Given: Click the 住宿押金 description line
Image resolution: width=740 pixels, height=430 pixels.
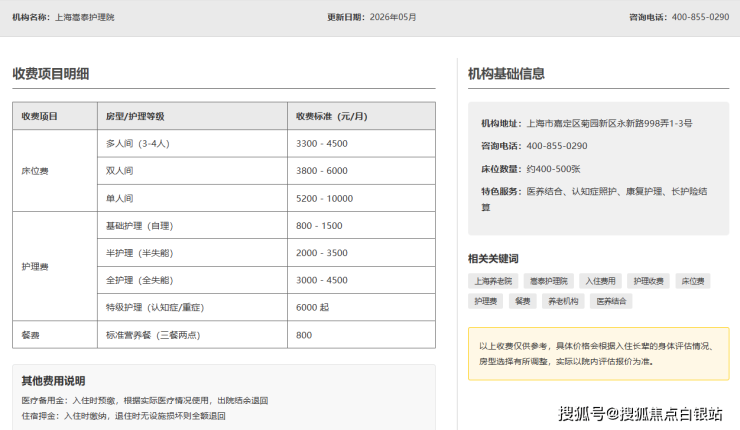Looking at the screenshot, I should (124, 416).
